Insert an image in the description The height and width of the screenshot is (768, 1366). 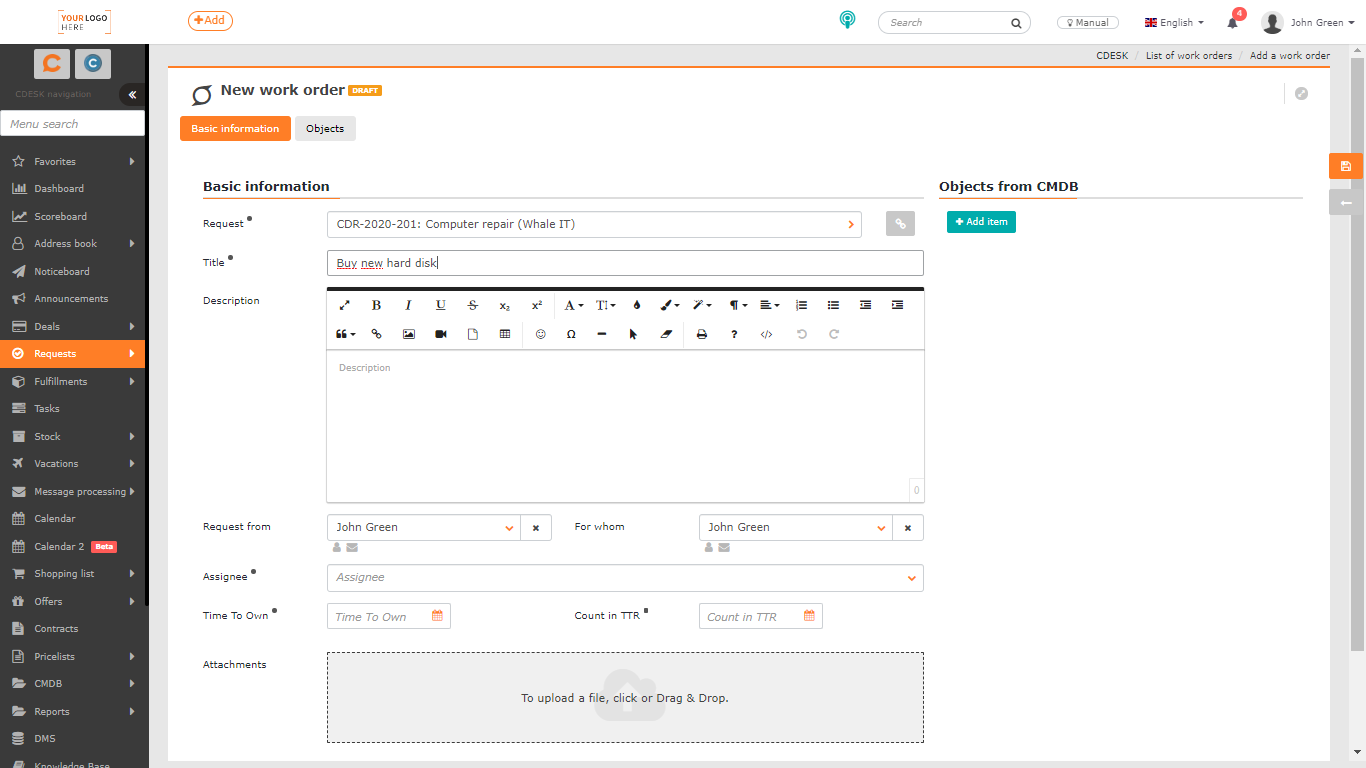tap(408, 334)
